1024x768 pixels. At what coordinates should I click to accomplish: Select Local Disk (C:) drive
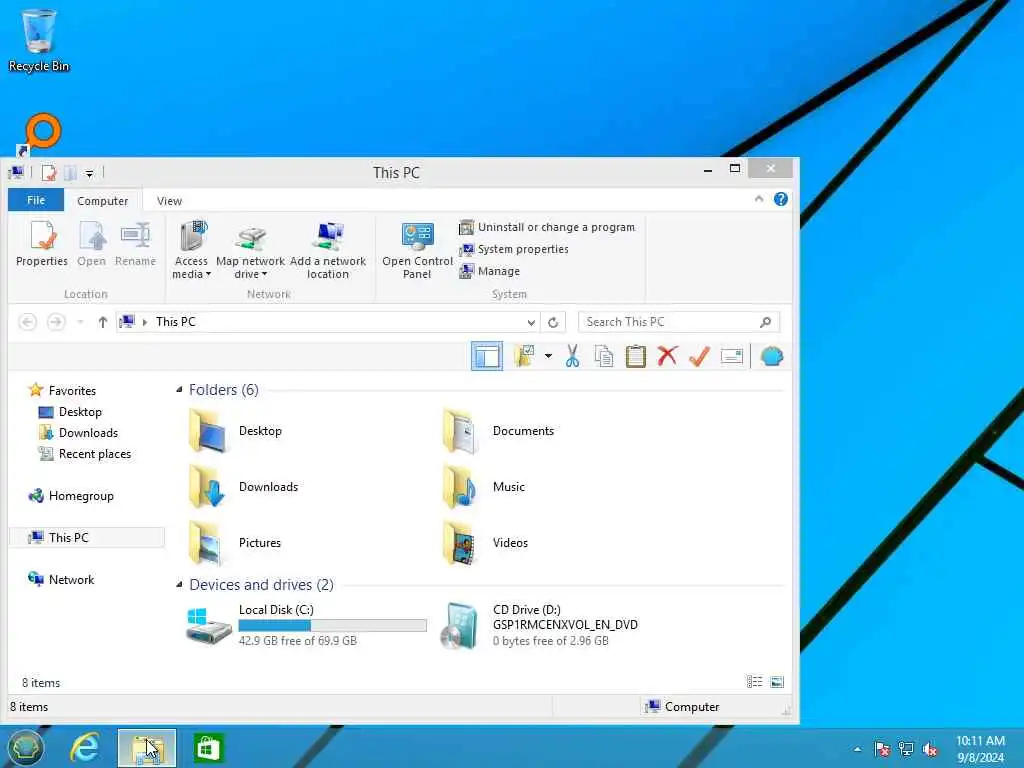tap(306, 625)
